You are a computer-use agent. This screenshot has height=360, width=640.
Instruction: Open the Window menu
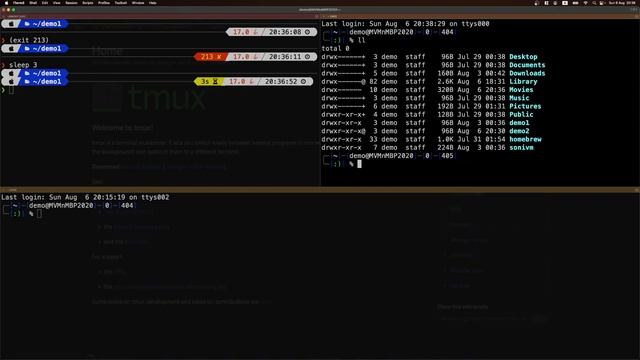138,3
